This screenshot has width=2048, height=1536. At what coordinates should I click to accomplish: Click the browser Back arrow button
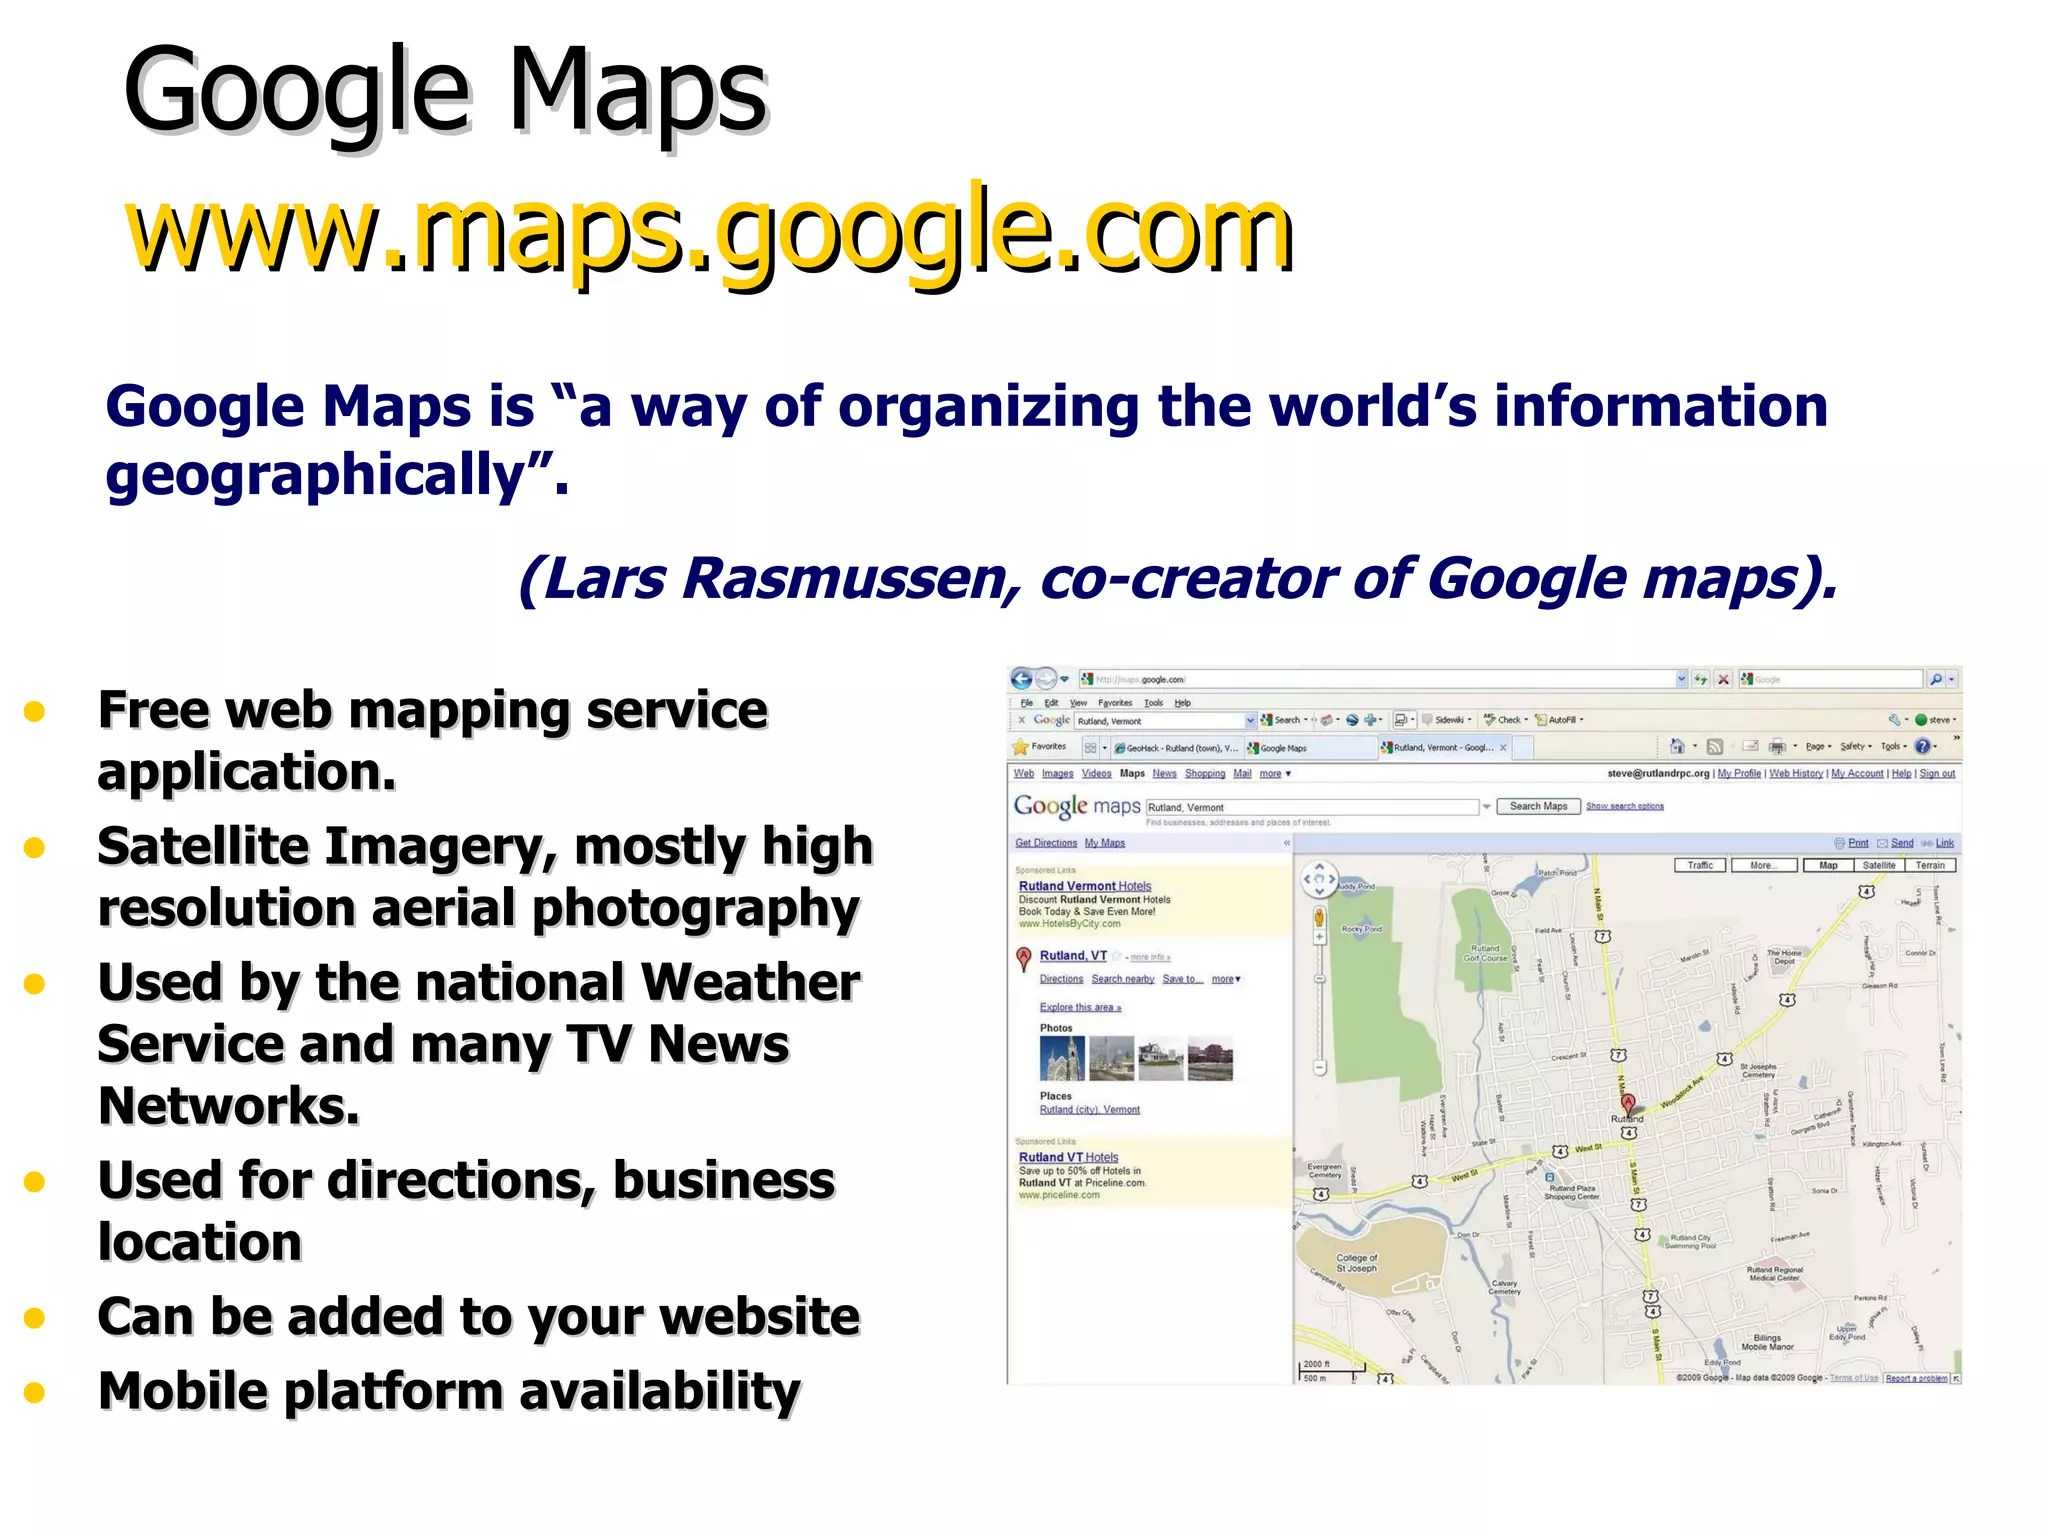point(1021,679)
